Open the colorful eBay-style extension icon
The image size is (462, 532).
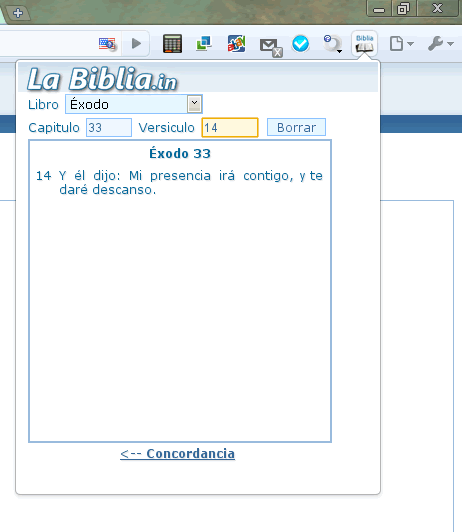[x=236, y=44]
